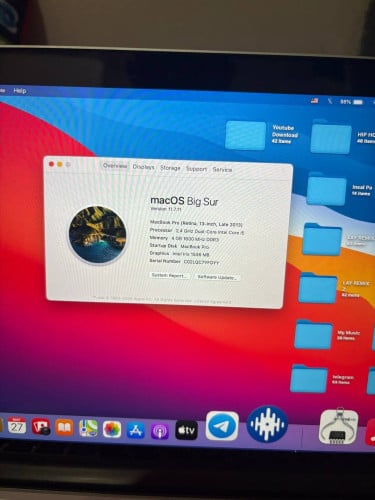Minimize the About This Mac window
This screenshot has height=500, width=375.
pyautogui.click(x=59, y=164)
